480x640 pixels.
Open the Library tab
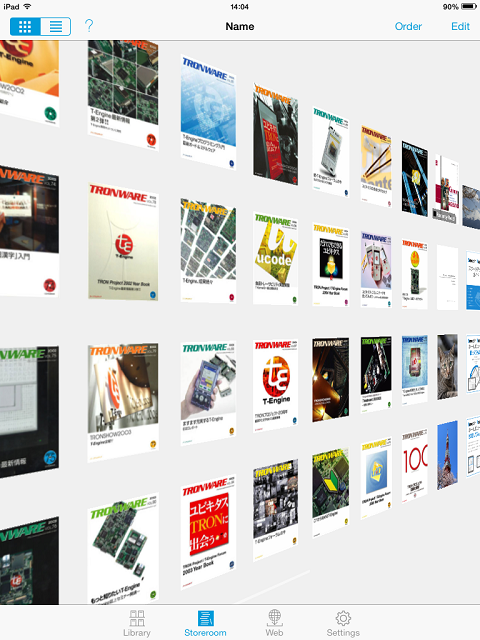[x=137, y=623]
